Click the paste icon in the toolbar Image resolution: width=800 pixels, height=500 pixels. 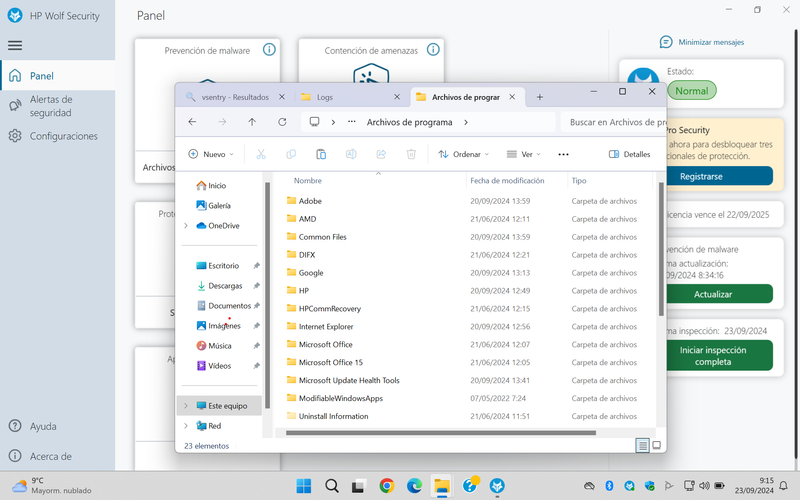[x=321, y=154]
